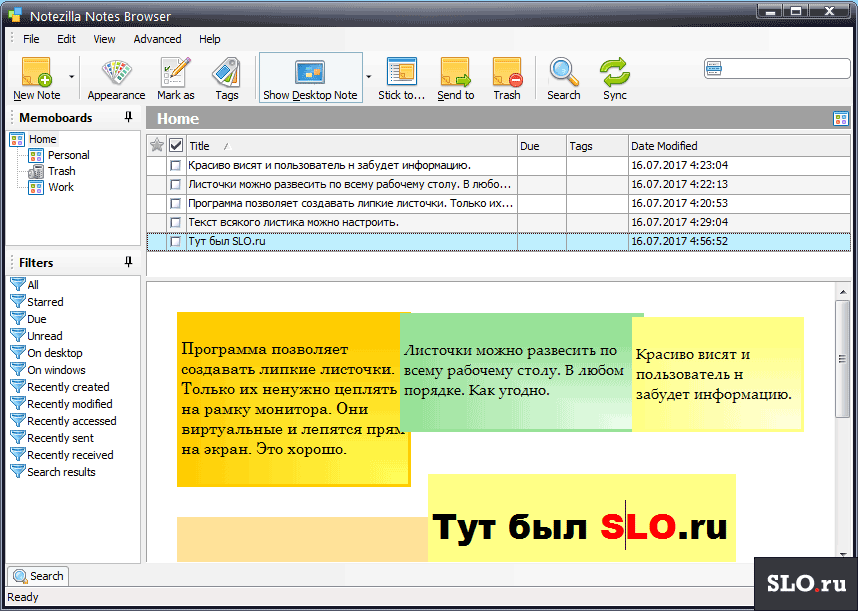Check the box for 'Листочки можно развесить' note

(176, 184)
